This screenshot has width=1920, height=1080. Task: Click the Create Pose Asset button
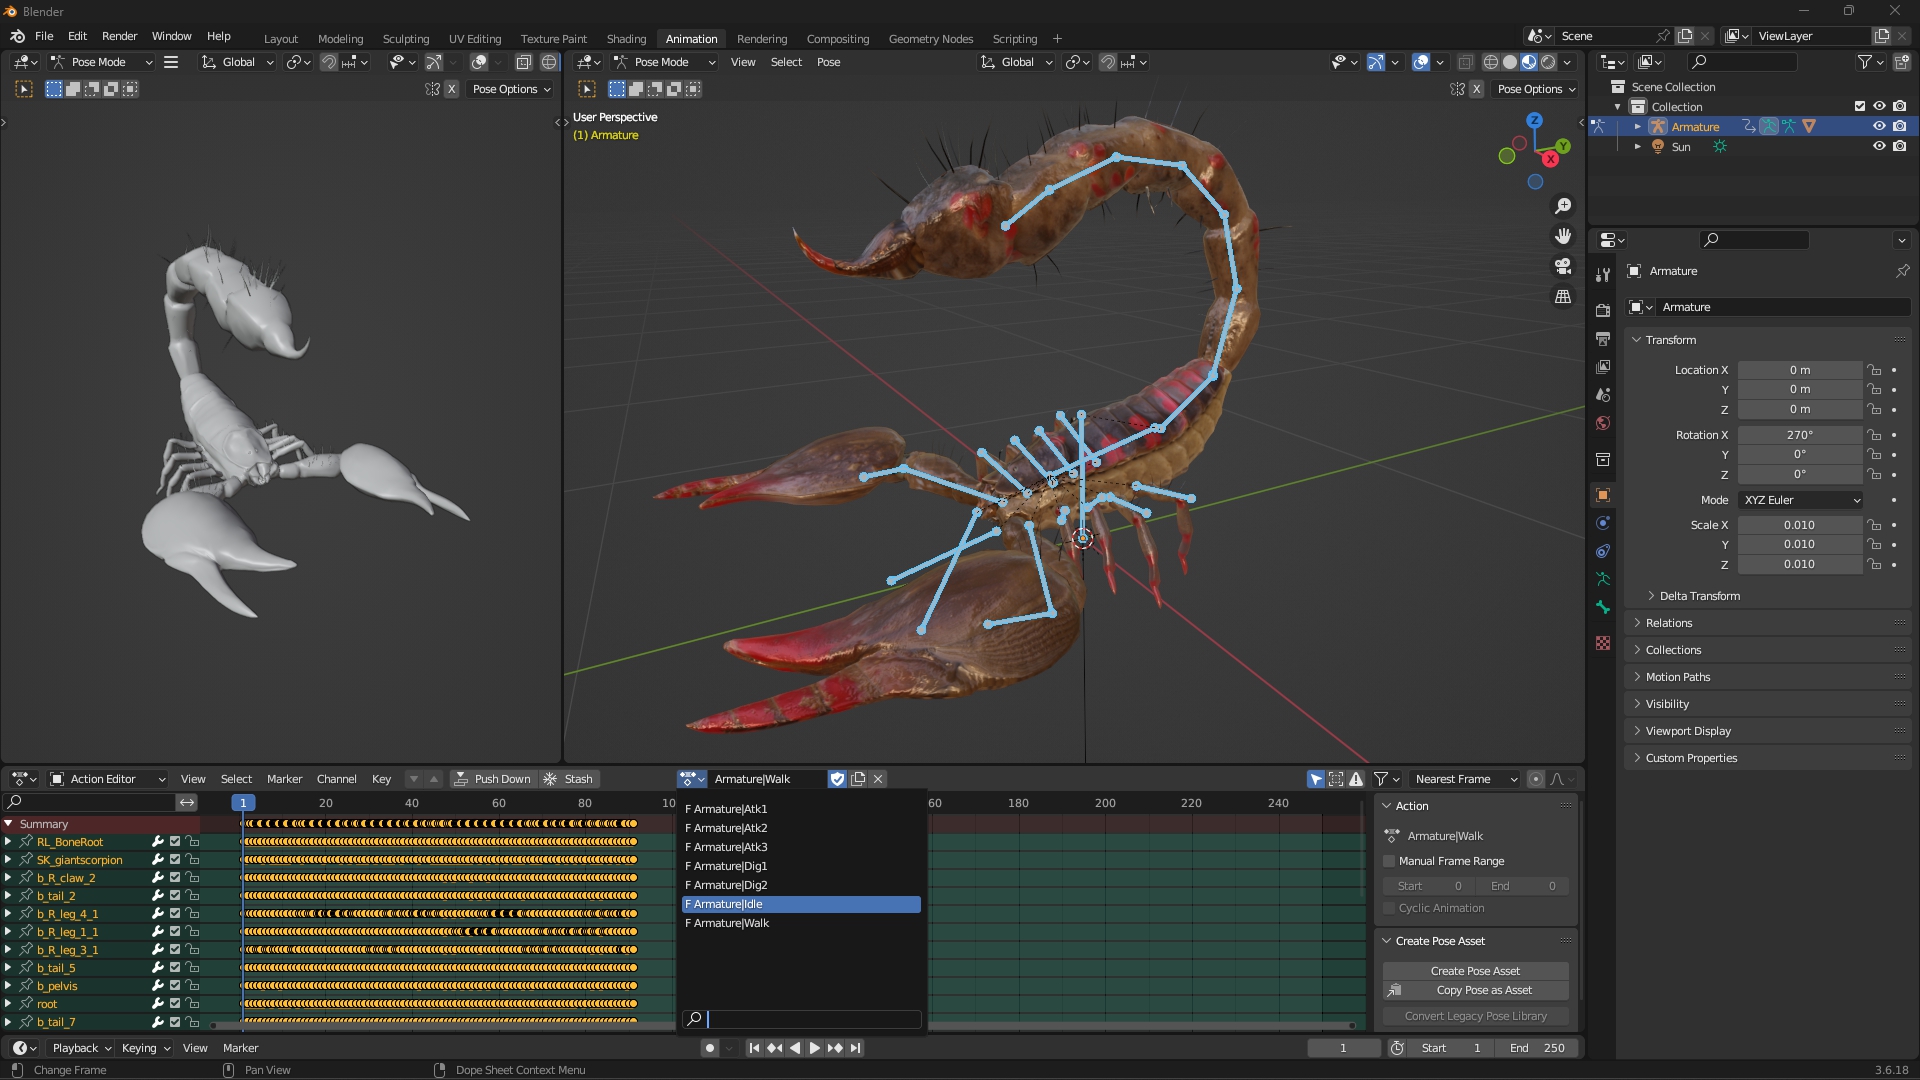pos(1475,971)
